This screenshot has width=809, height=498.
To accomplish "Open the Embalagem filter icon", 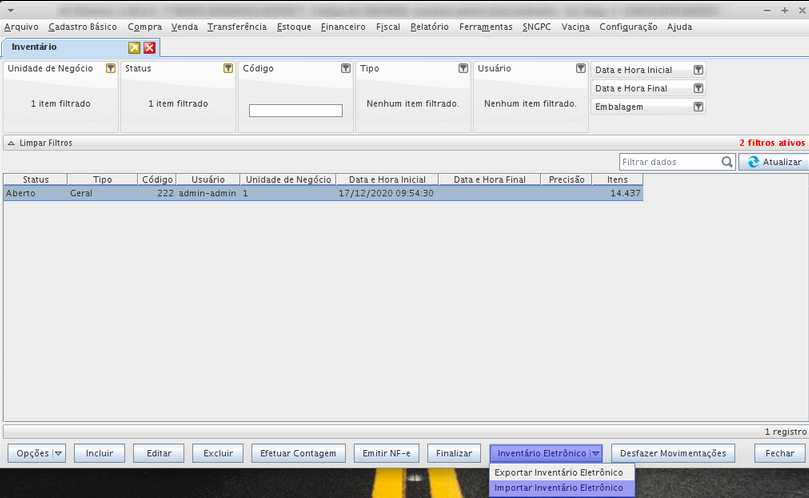I will [x=699, y=106].
